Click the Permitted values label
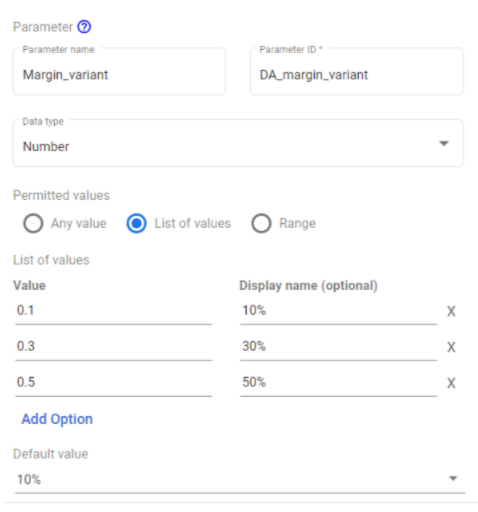The width and height of the screenshot is (478, 512). tap(61, 195)
